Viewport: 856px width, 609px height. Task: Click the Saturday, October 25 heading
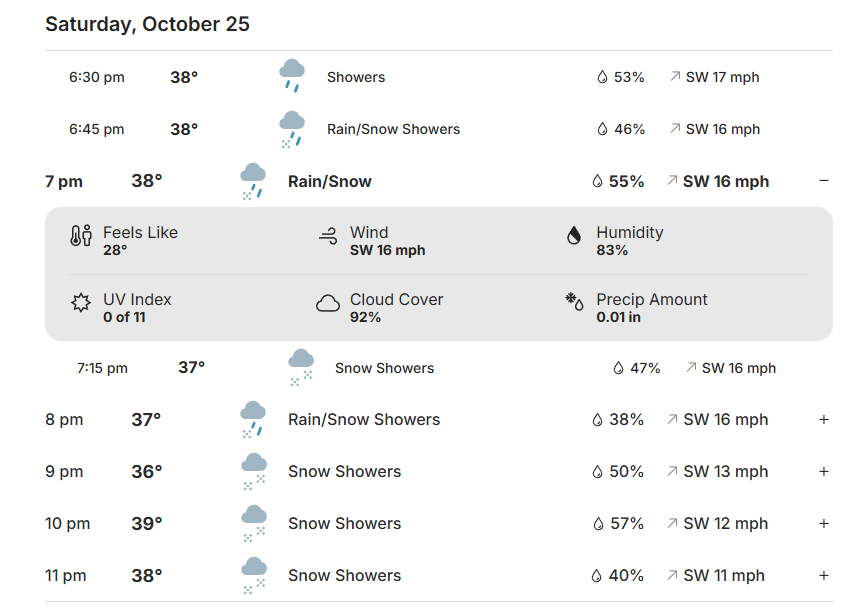point(147,24)
